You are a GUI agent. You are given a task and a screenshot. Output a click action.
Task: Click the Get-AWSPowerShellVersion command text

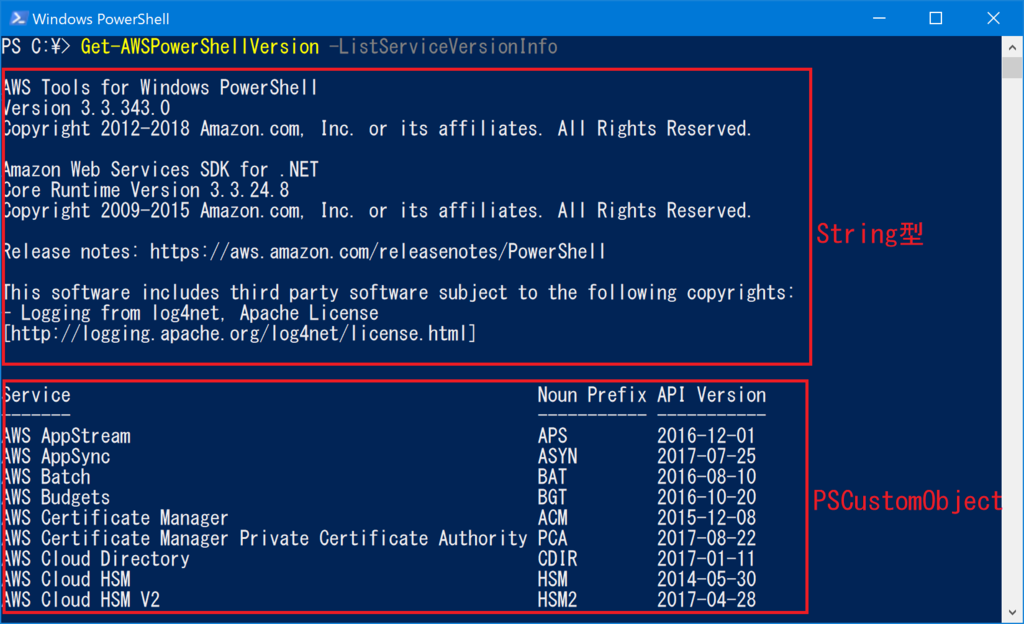point(200,47)
